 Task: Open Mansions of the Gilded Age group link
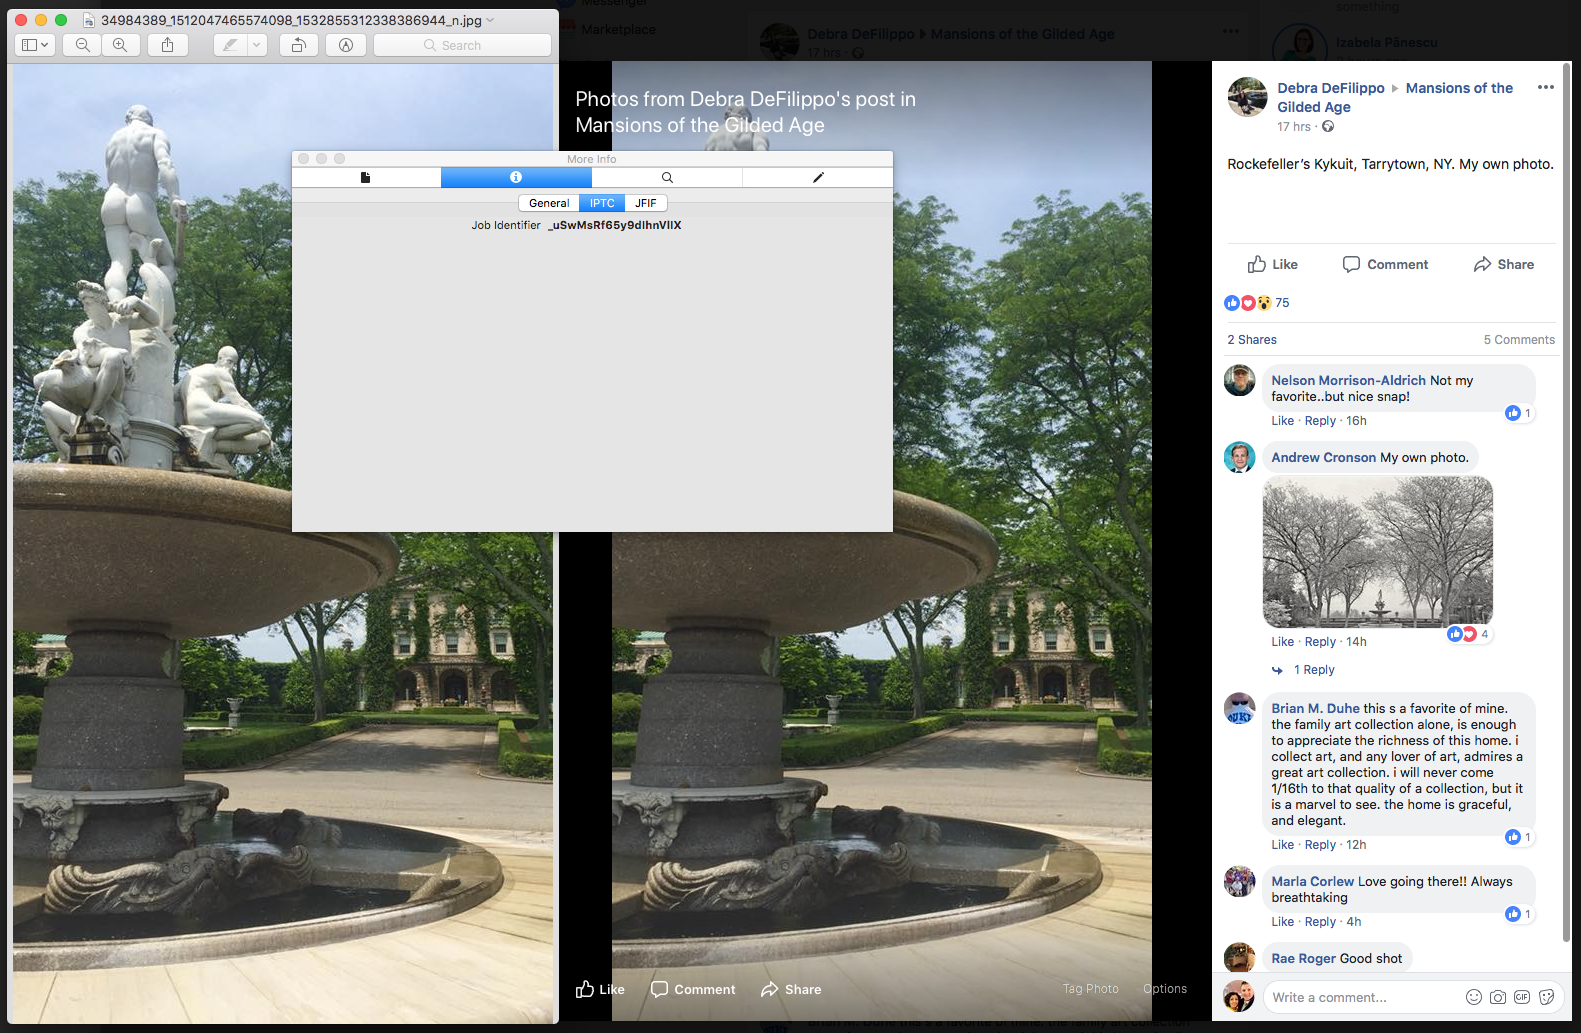coord(1458,88)
